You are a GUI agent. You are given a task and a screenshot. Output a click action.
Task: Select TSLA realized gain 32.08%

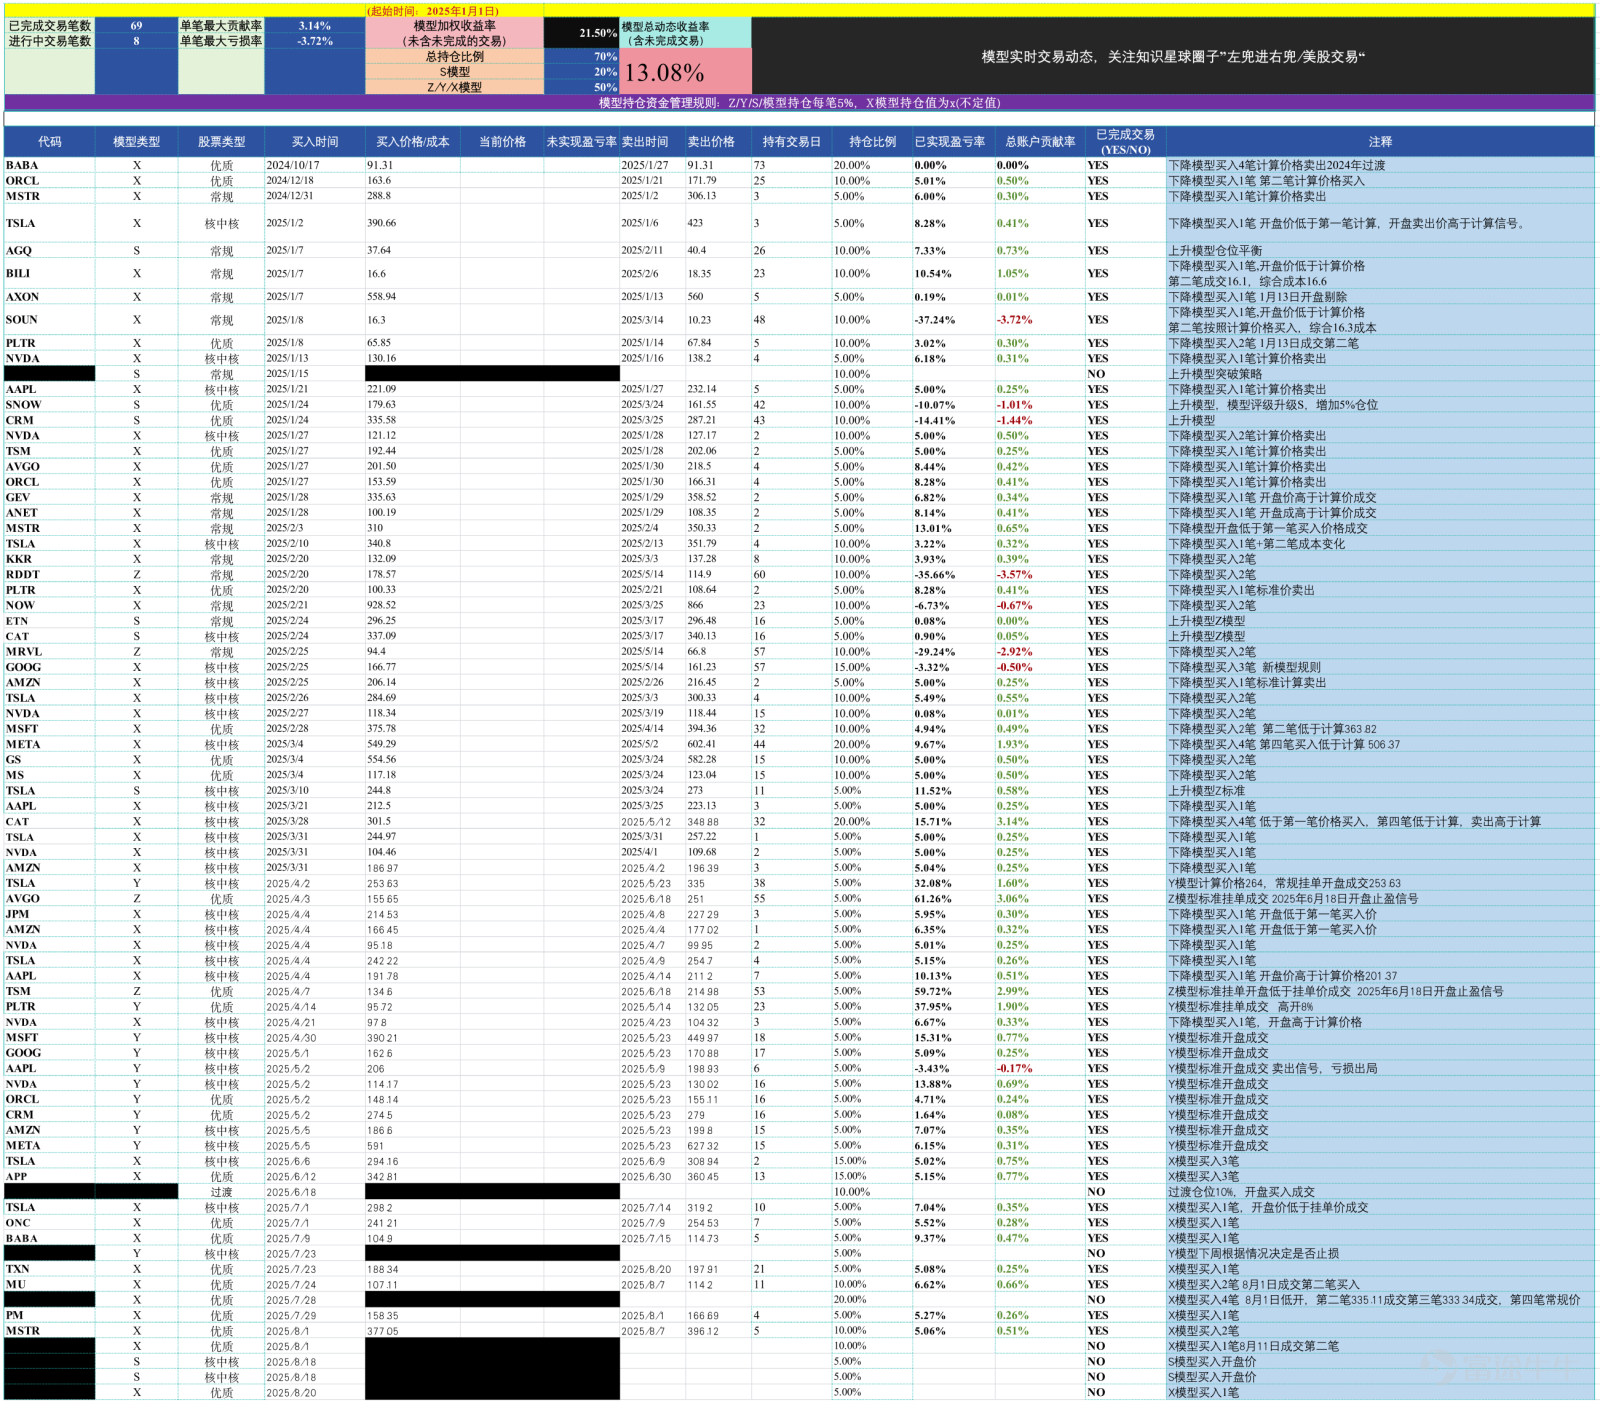tap(953, 883)
